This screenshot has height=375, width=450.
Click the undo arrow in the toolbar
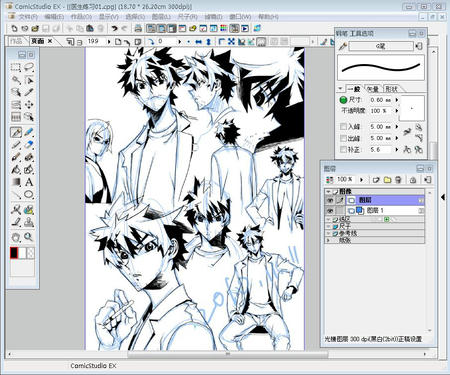[x=114, y=28]
